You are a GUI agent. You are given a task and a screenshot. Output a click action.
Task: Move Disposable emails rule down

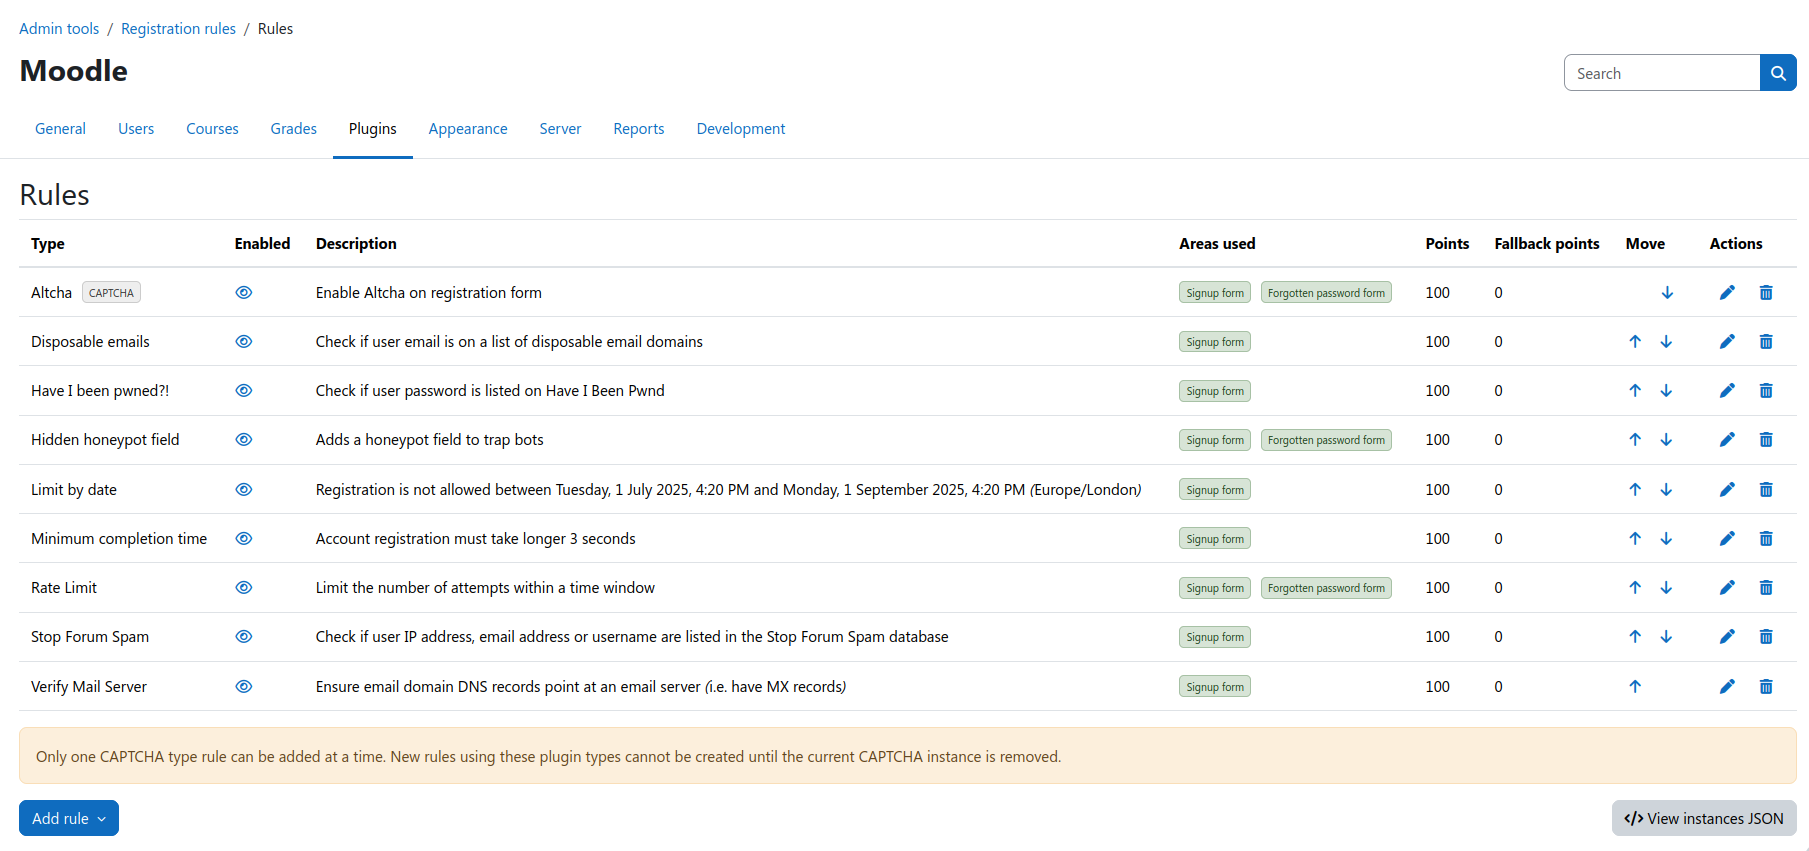[1666, 342]
